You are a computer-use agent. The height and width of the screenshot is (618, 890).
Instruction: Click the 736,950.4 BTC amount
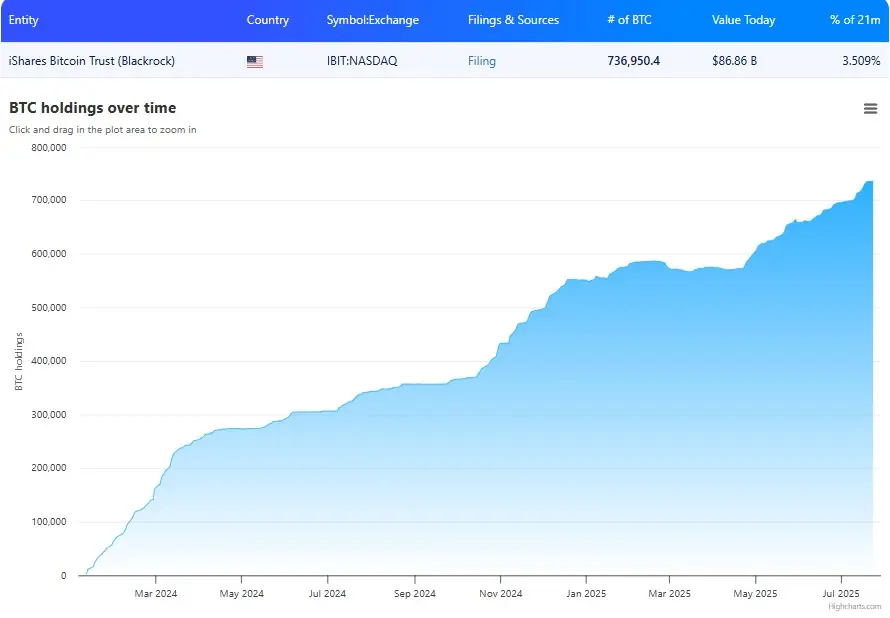coord(633,61)
